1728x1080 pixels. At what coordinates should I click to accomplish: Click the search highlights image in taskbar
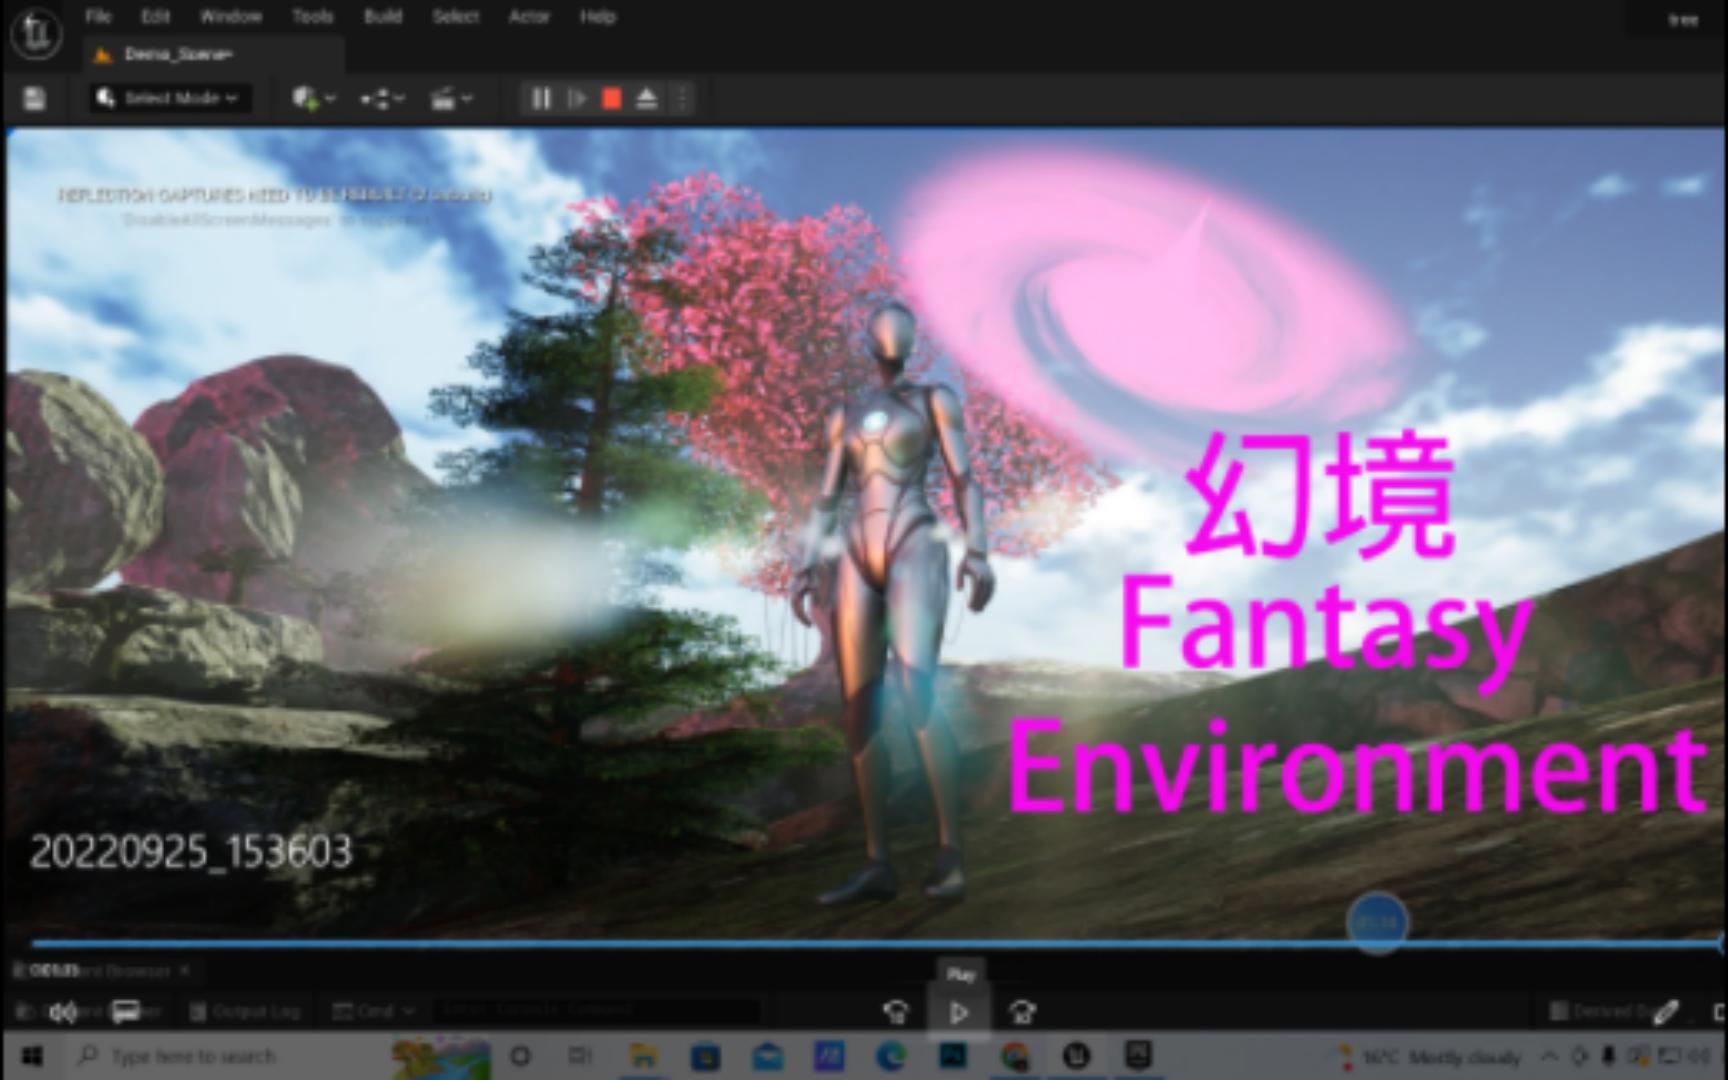(443, 1058)
